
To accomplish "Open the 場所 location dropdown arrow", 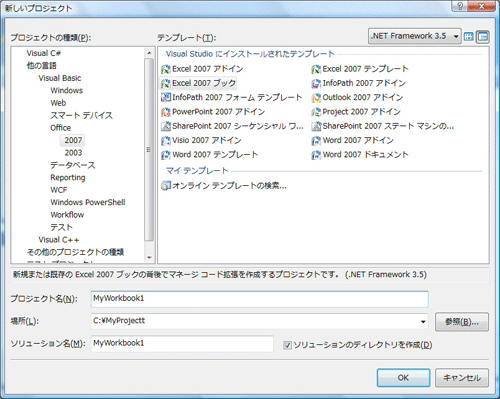I will (423, 322).
